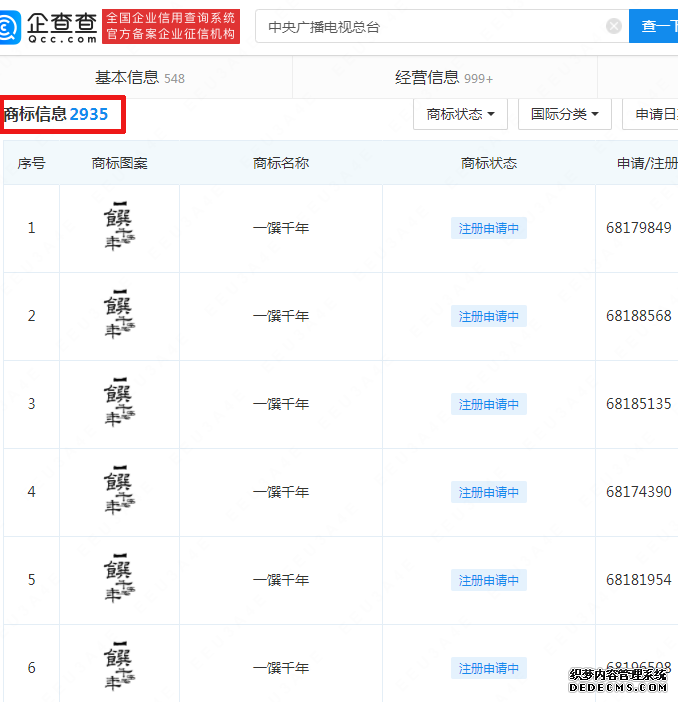
Task: Open 一馔千年 trademark name in row 6
Action: tap(281, 668)
